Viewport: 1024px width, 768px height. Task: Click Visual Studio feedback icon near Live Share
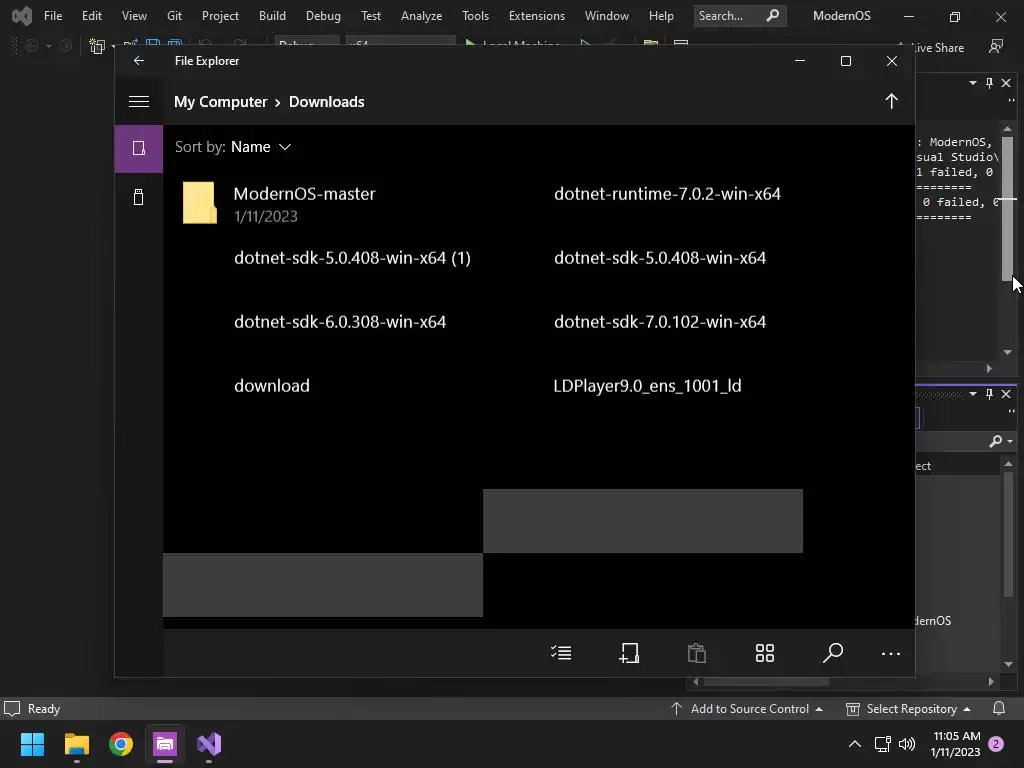coord(996,47)
